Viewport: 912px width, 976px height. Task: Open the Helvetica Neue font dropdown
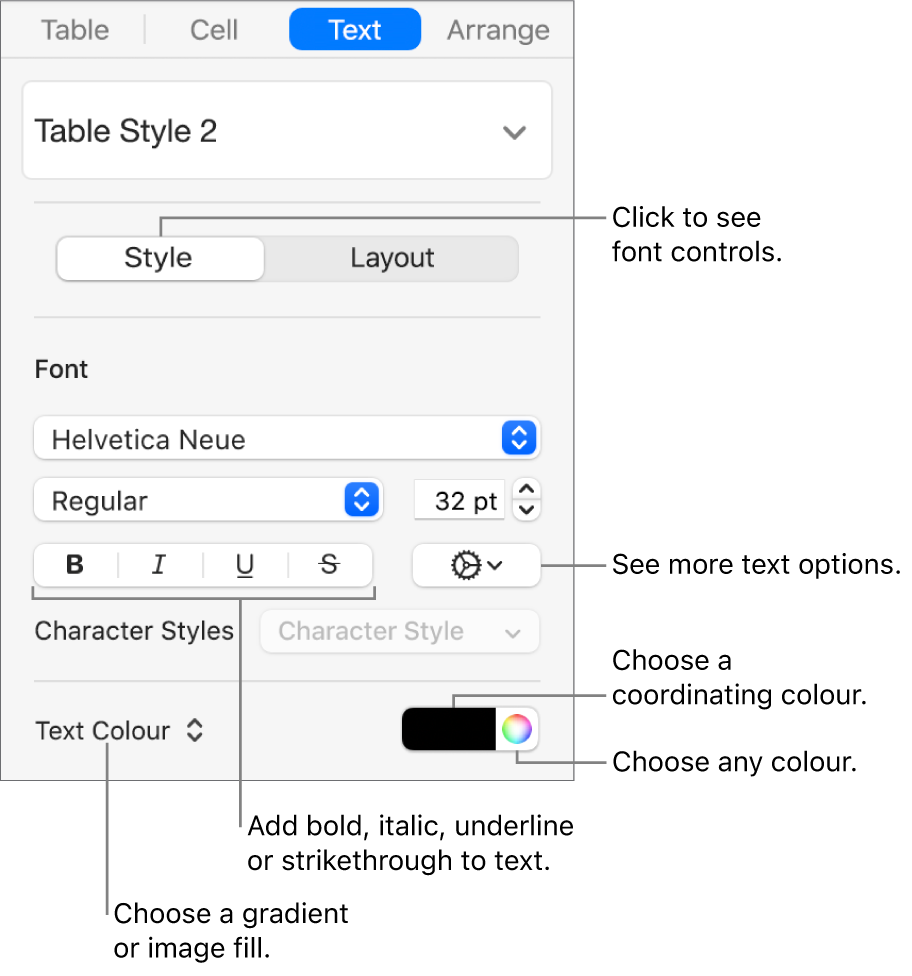click(x=287, y=439)
